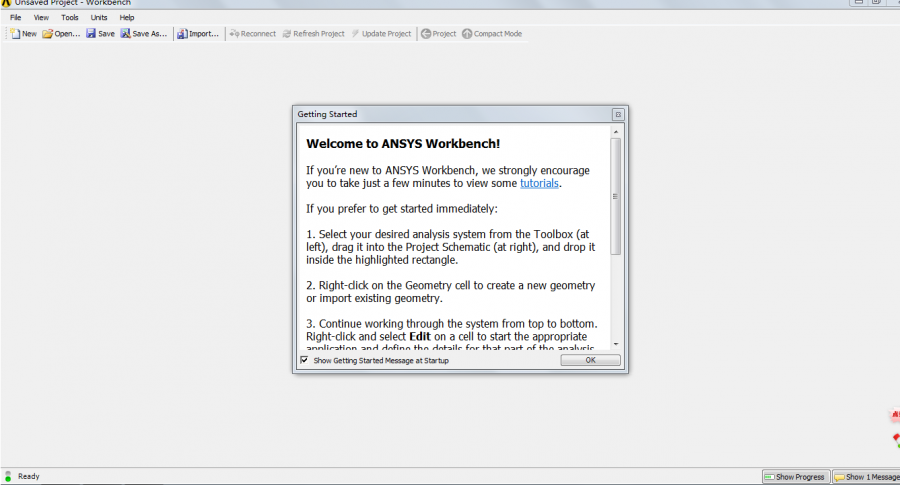The width and height of the screenshot is (900, 485).
Task: Click the Update Project toolbar button
Action: click(382, 34)
